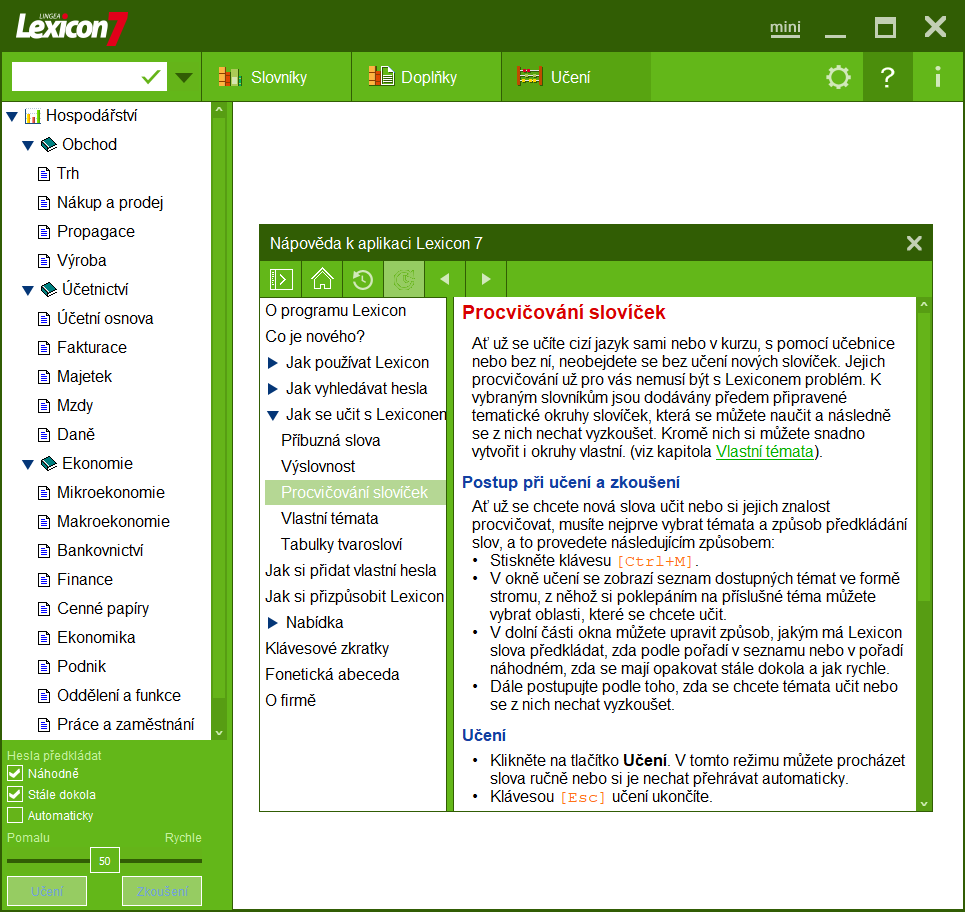
Task: Click the document icon beside Bankovnictví
Action: [44, 551]
